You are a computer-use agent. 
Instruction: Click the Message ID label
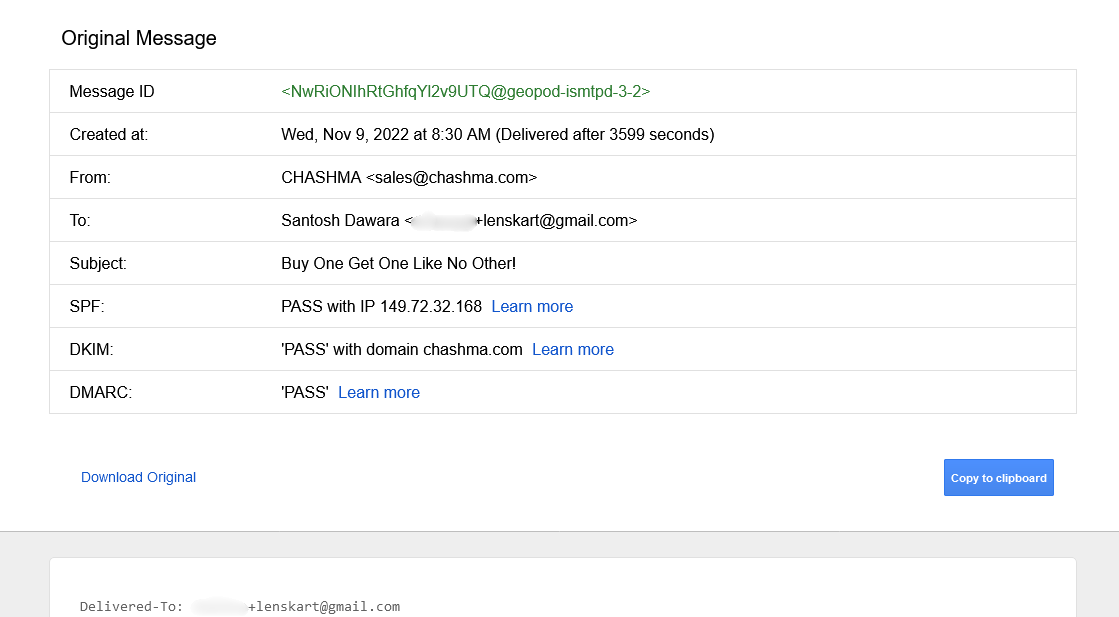click(x=112, y=91)
